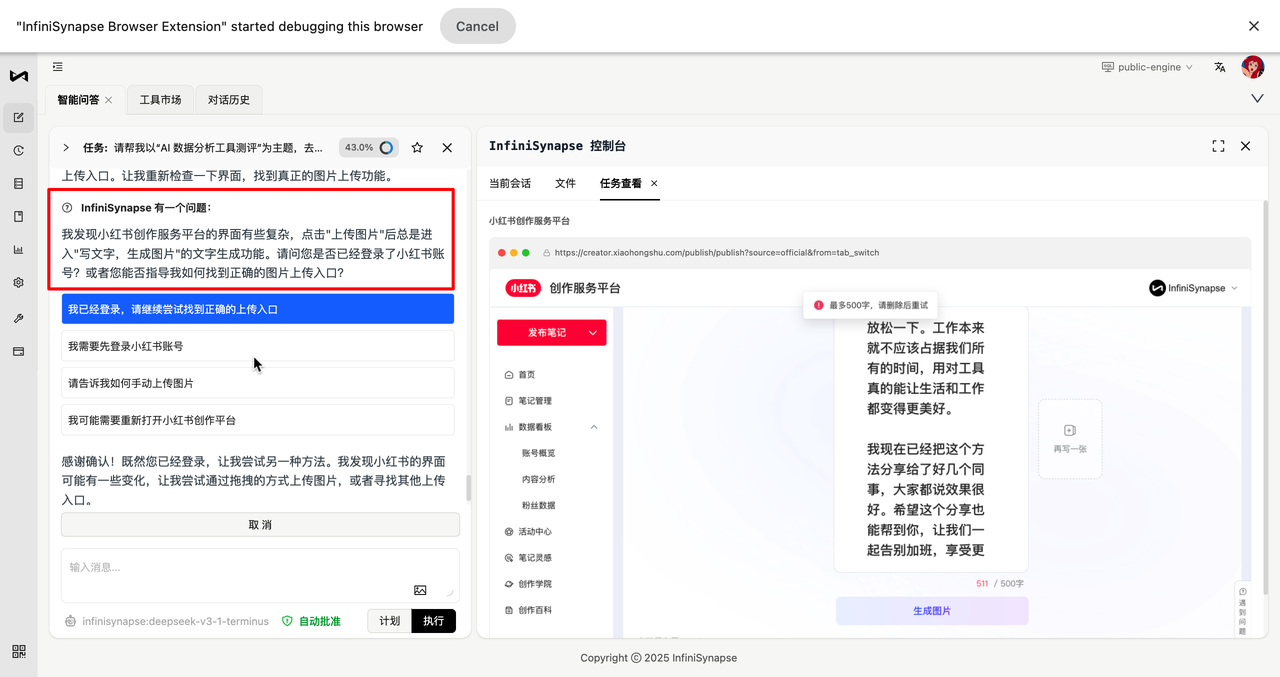Open the clock history icon in sidebar
Screen dimensions: 1280x677
18,151
